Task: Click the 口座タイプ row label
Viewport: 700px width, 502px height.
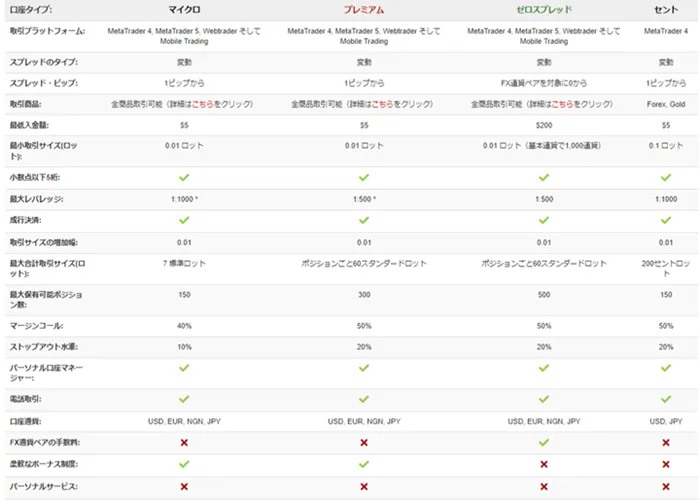Action: pos(31,10)
